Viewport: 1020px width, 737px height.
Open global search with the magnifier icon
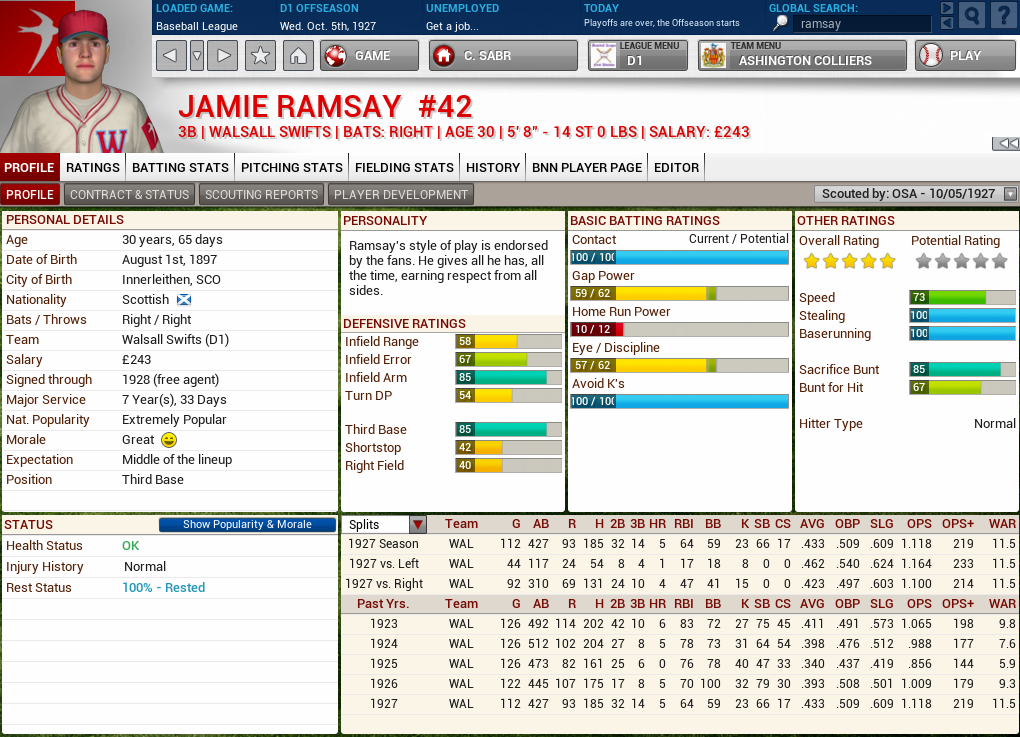point(971,16)
